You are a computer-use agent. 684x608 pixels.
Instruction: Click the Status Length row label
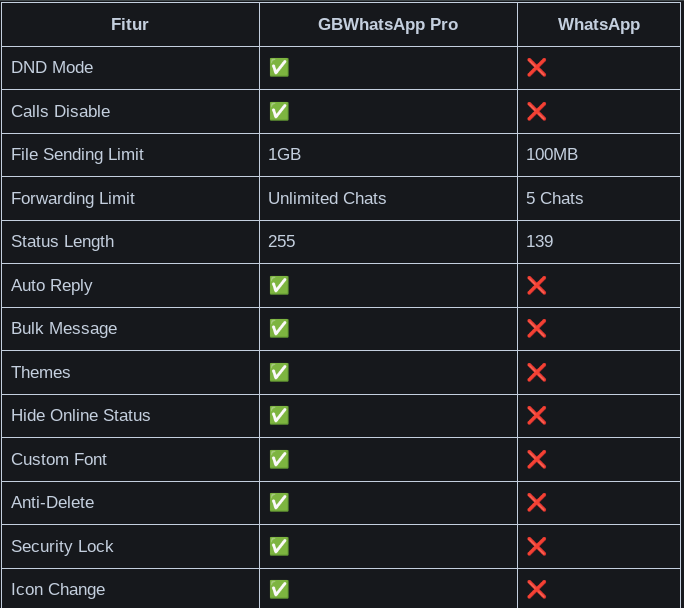click(62, 242)
